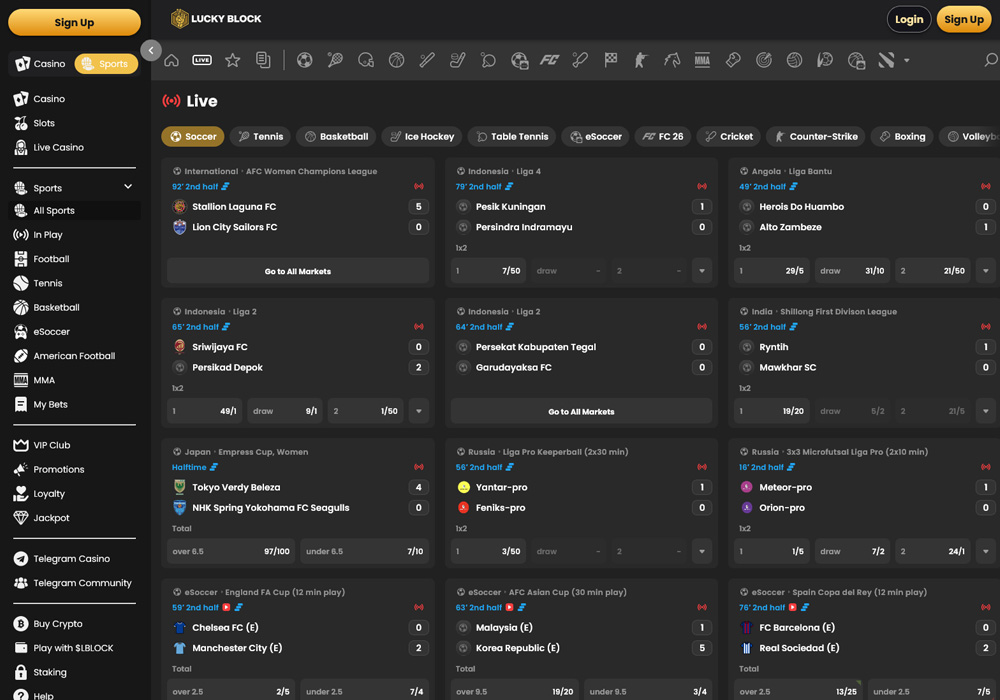Viewport: 1000px width, 700px height.
Task: Click the FC icon in sports toolbar
Action: point(549,60)
